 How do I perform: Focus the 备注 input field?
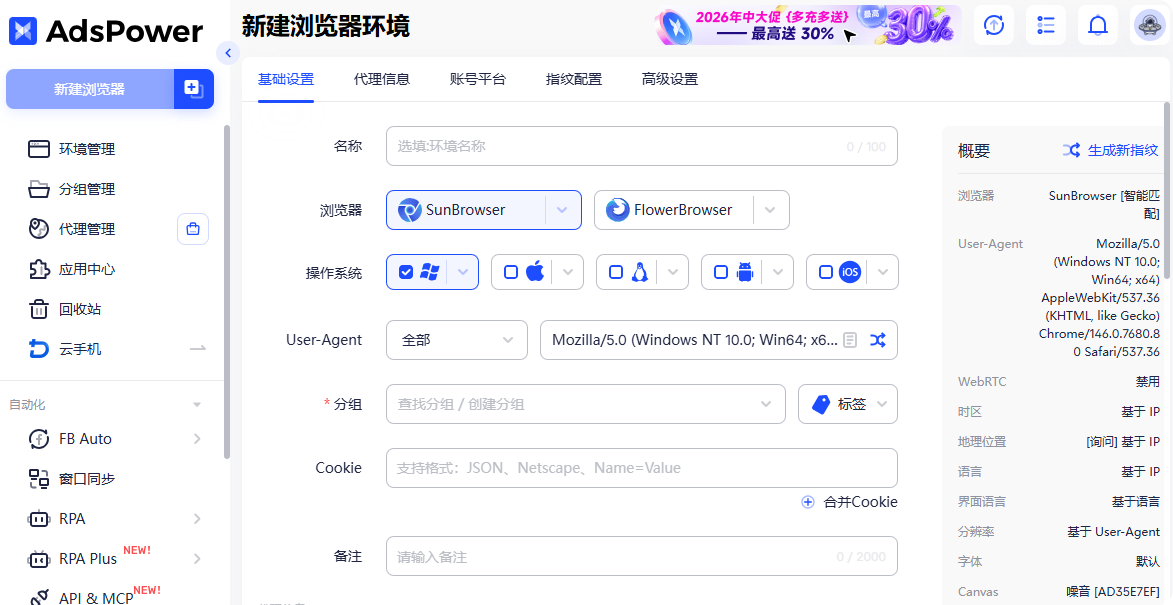(642, 556)
